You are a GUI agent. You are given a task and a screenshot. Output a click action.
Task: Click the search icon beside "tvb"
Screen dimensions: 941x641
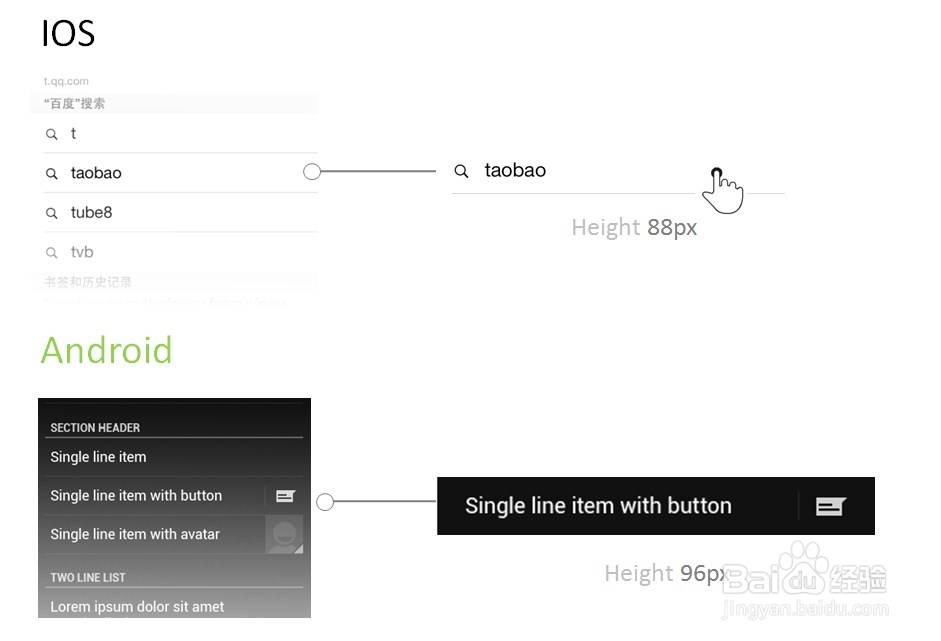52,252
